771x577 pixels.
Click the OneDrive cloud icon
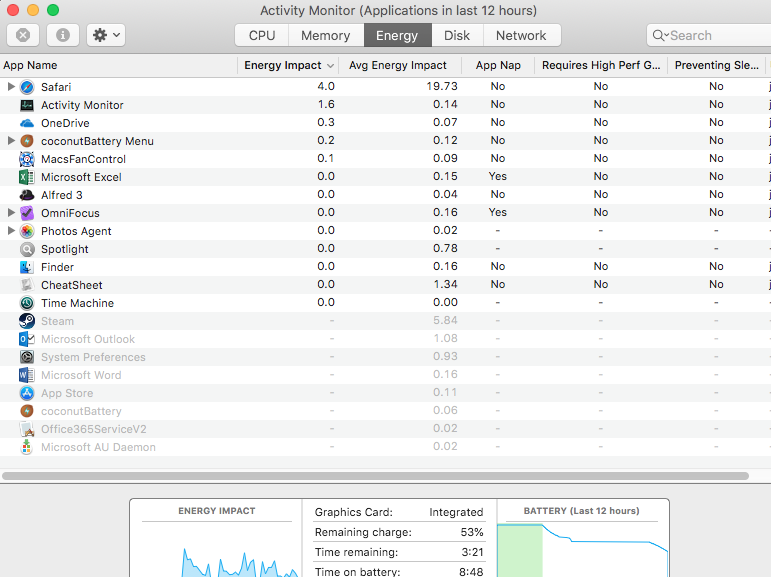coord(27,123)
